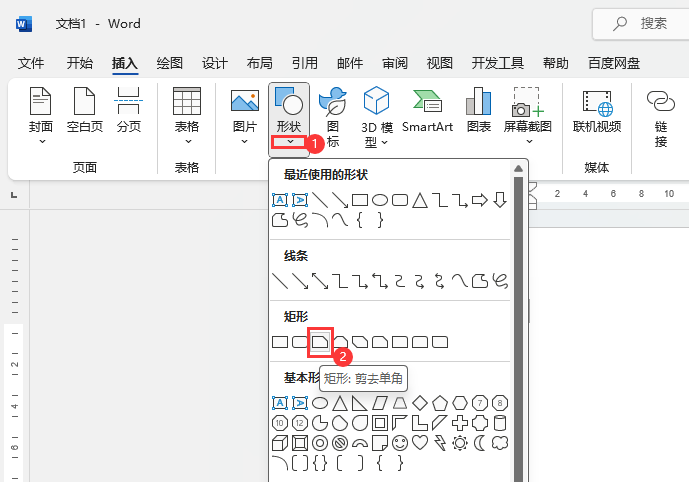
Task: Open the 审阅 tab
Action: tap(395, 63)
